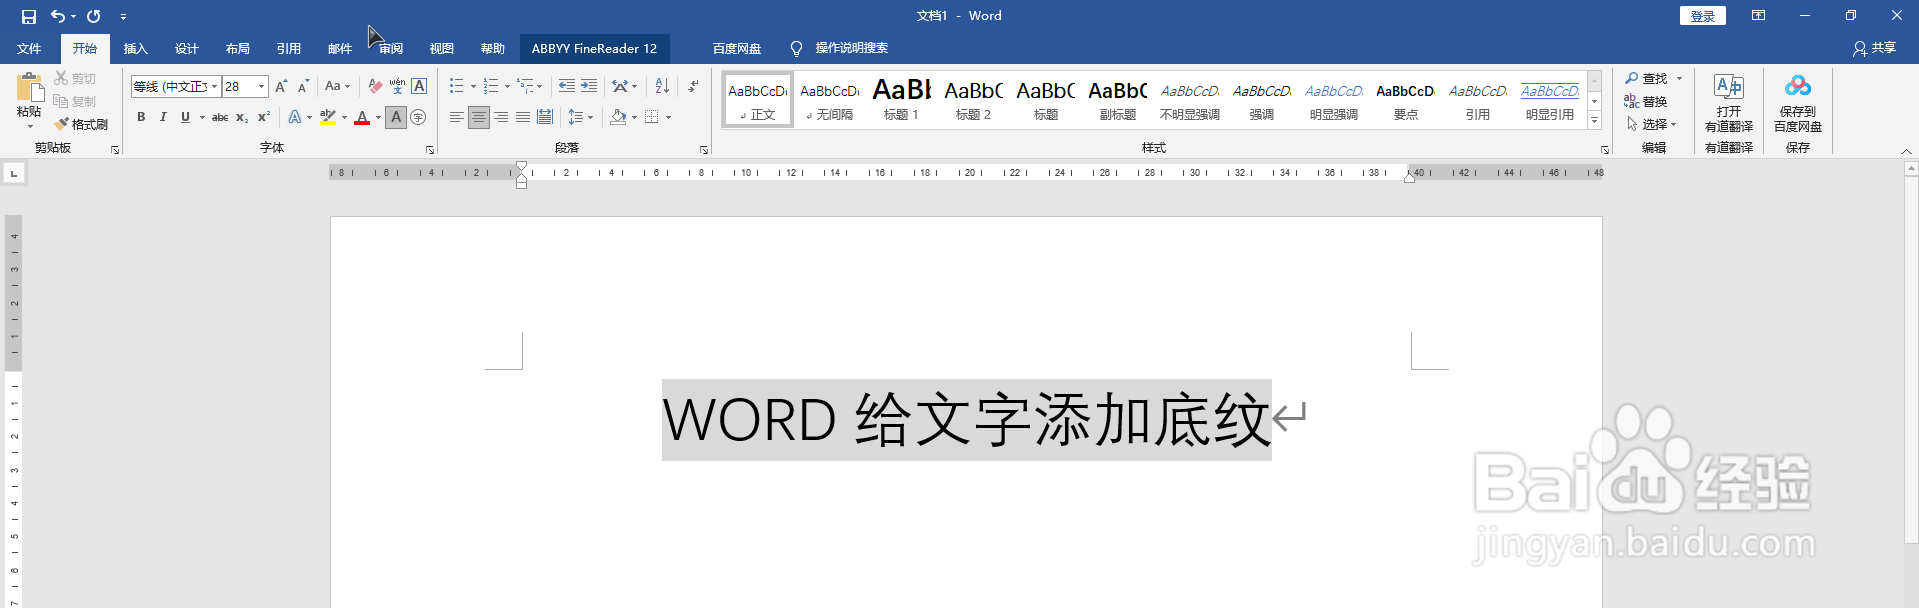Open Paragraph dialog launcher in 段落 group
1919x608 pixels.
704,150
